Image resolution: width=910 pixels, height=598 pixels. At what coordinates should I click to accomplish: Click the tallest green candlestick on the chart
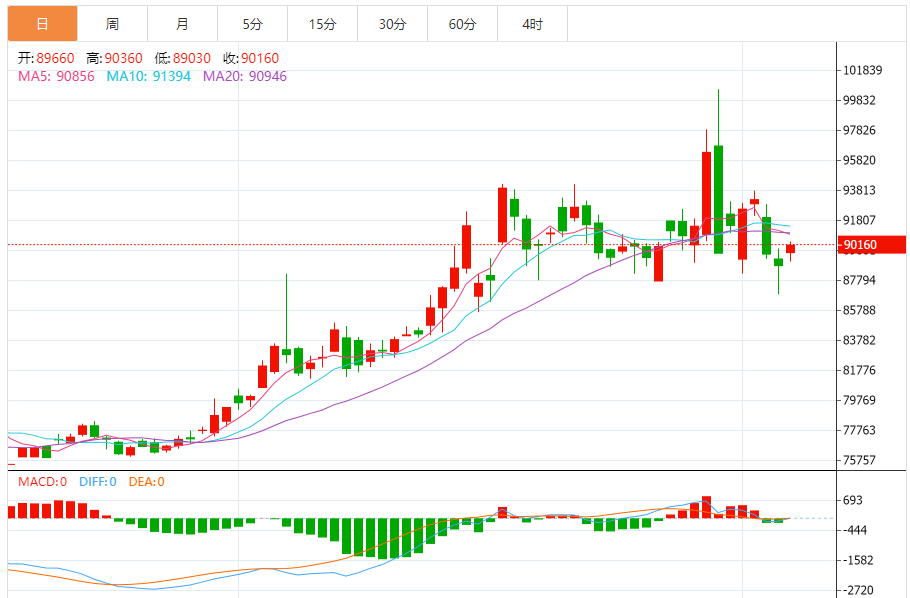[x=718, y=198]
